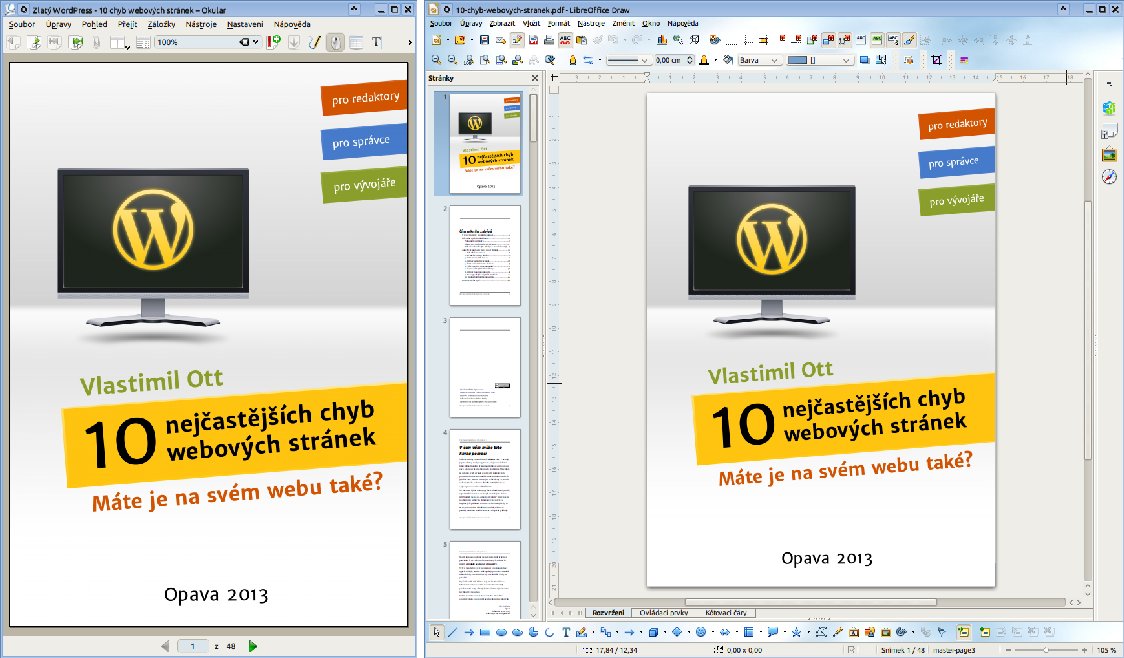
Task: Select the callout speech bubble shapes tool
Action: pos(773,632)
